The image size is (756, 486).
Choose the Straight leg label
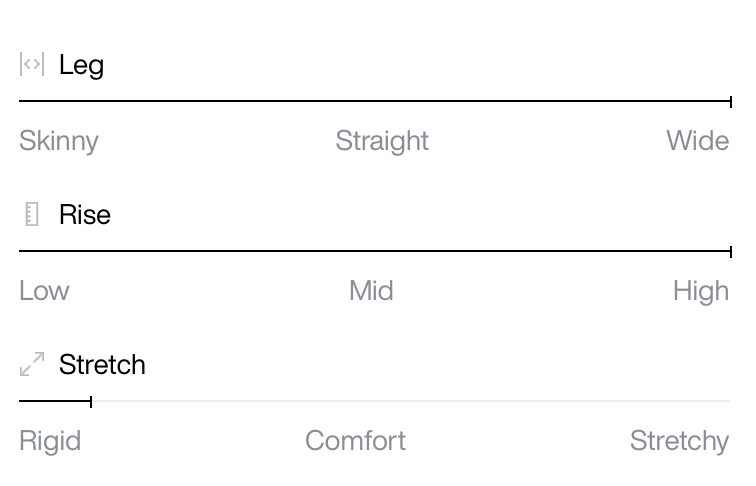click(x=382, y=141)
